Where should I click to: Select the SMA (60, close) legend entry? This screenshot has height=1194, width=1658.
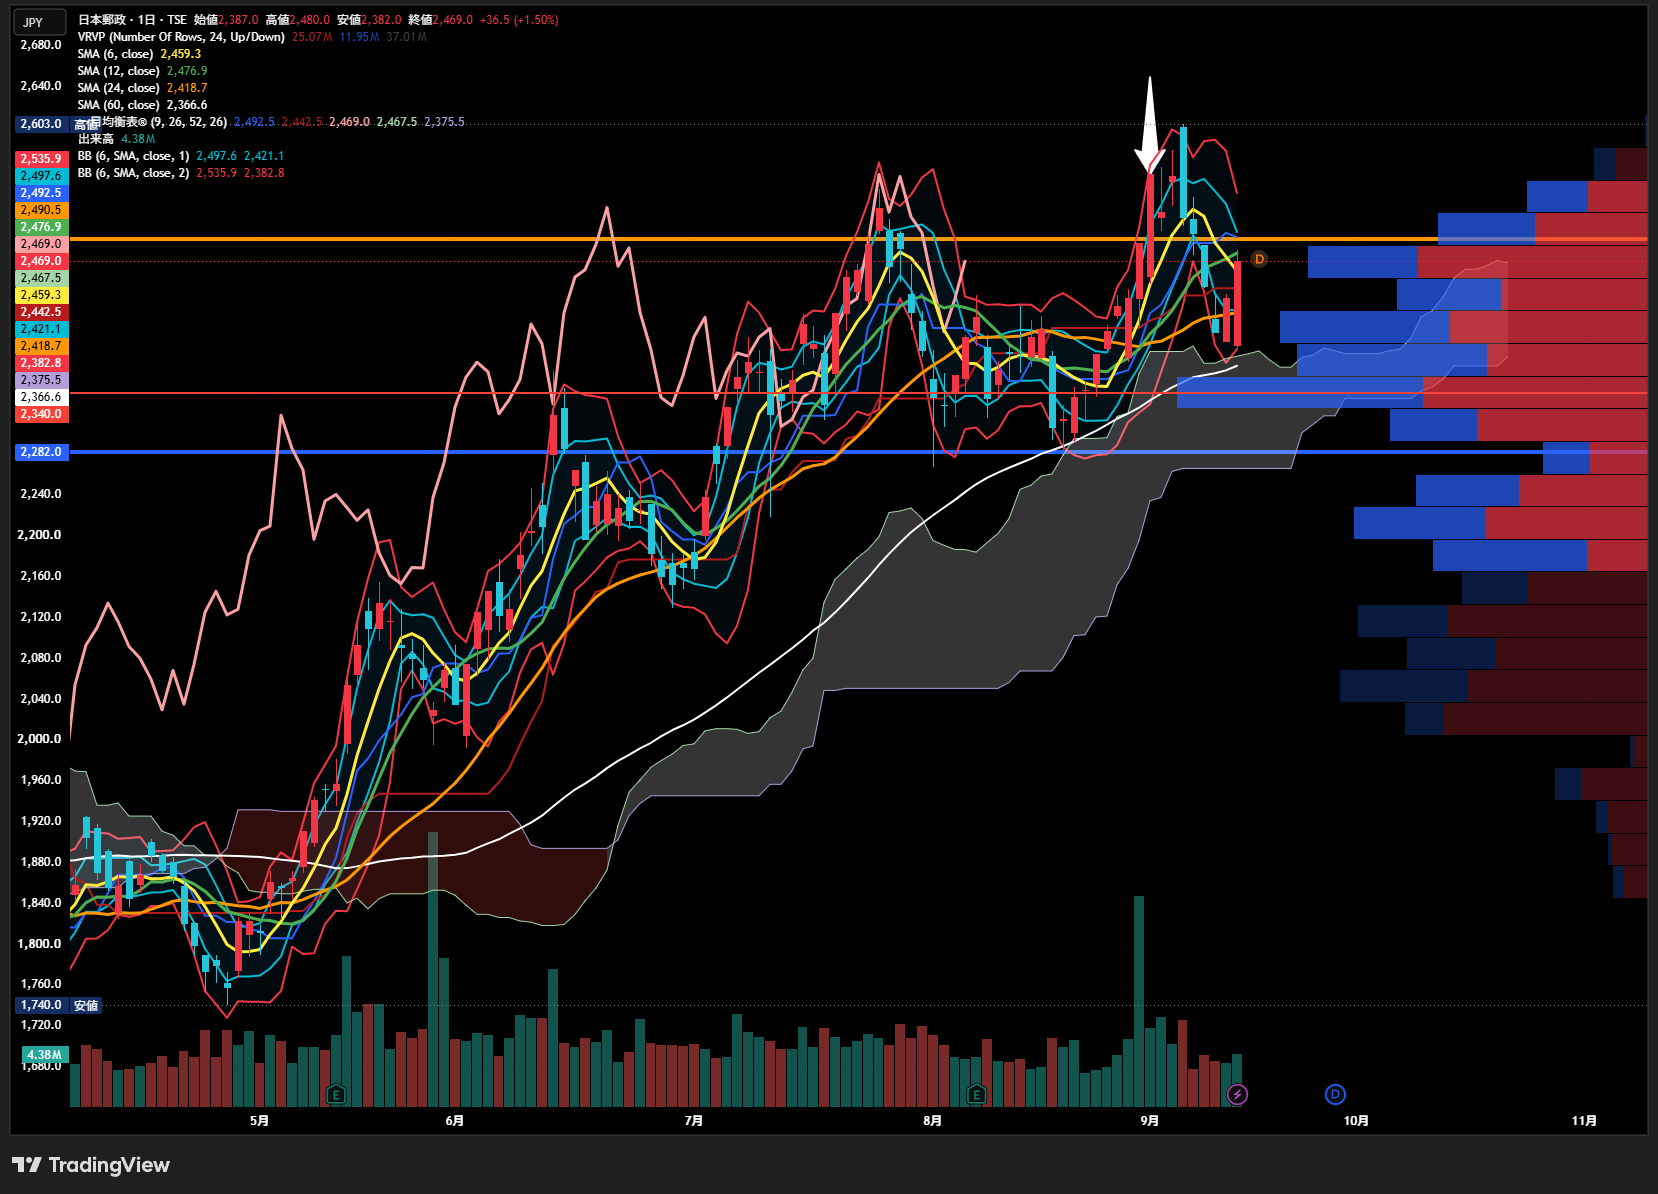click(x=118, y=105)
